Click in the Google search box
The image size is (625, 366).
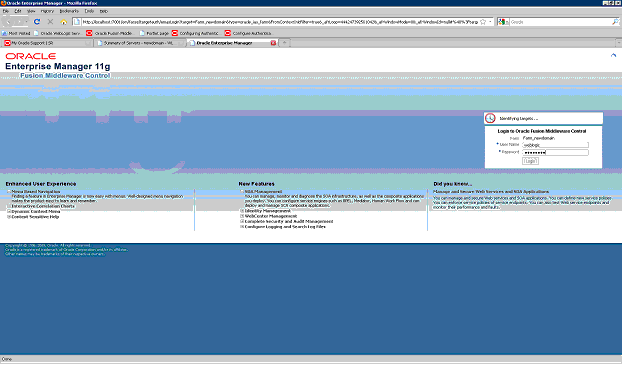point(560,22)
